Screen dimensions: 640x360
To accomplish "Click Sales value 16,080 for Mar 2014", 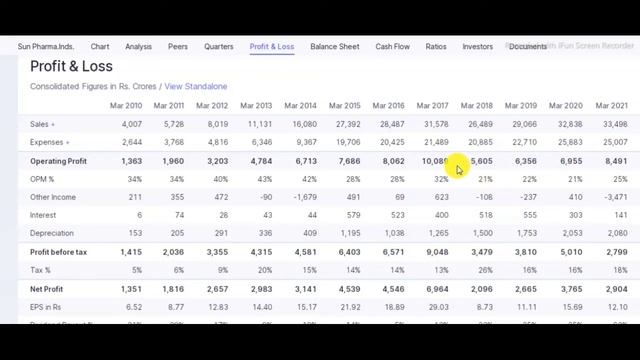I will tap(304, 124).
